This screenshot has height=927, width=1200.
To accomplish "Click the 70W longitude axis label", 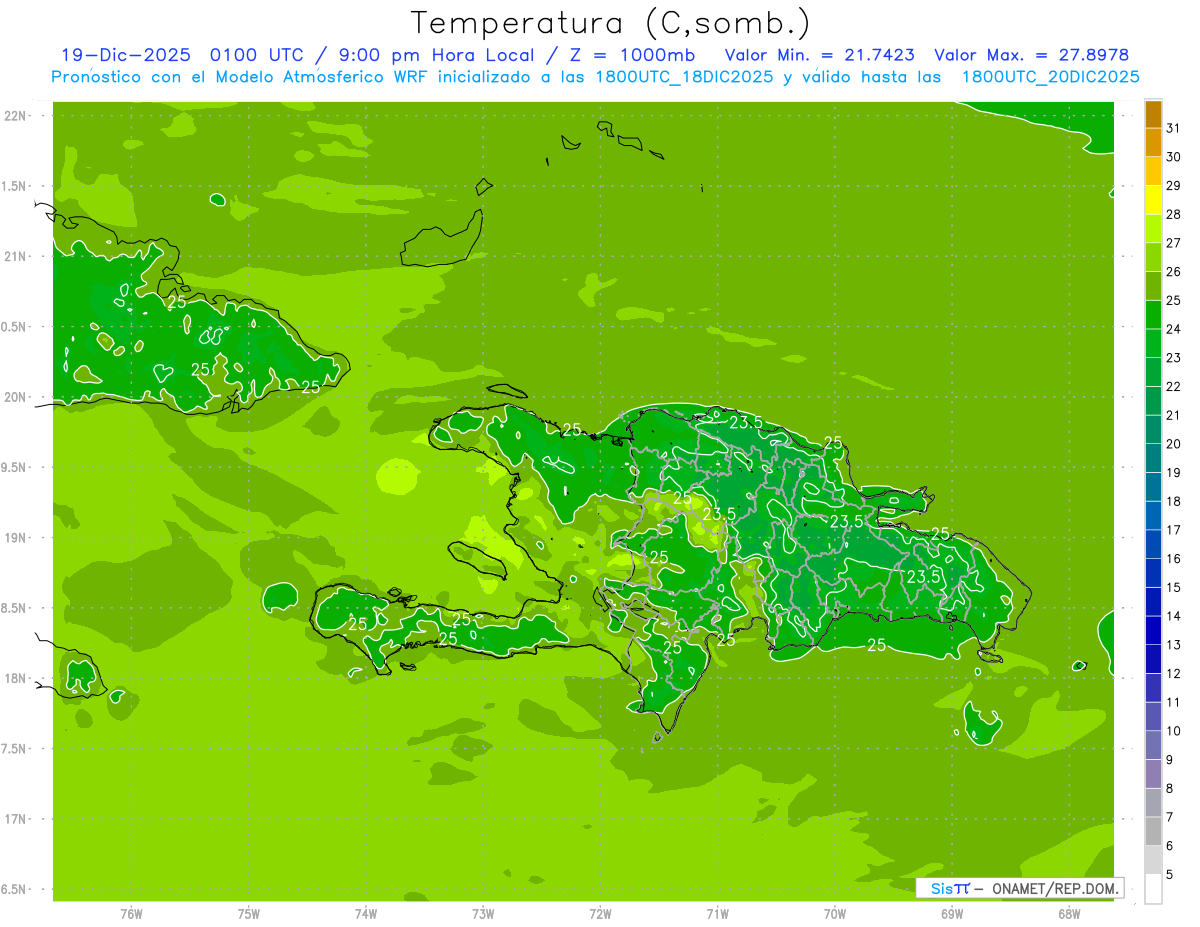I will coord(835,914).
